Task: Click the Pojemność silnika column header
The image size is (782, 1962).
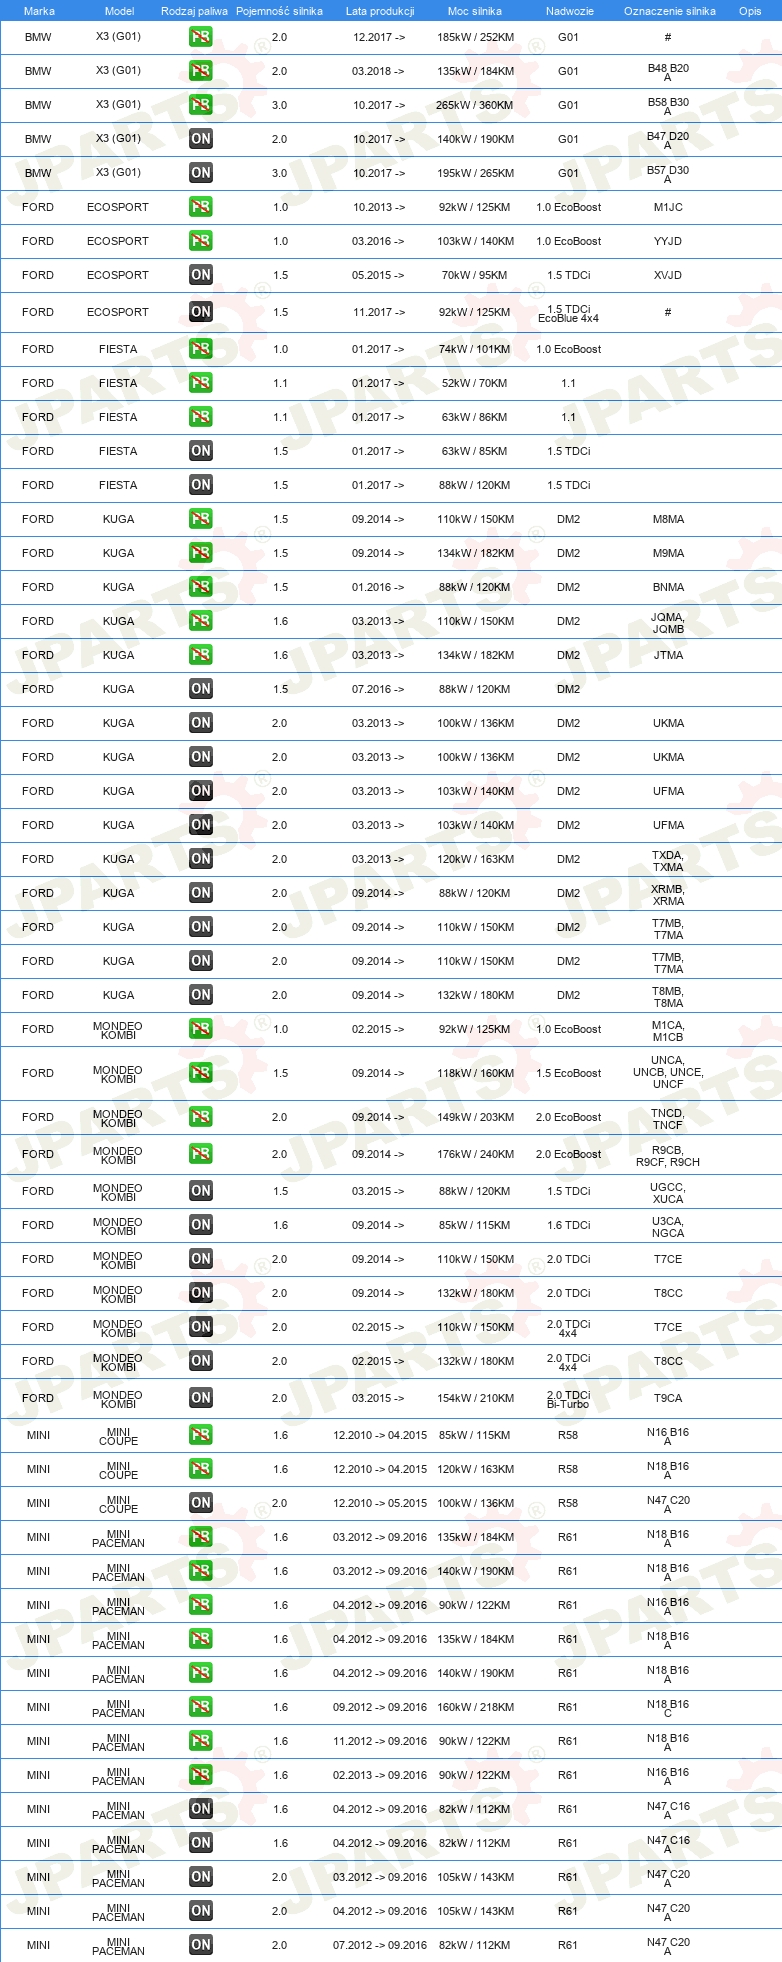Action: coord(279,11)
